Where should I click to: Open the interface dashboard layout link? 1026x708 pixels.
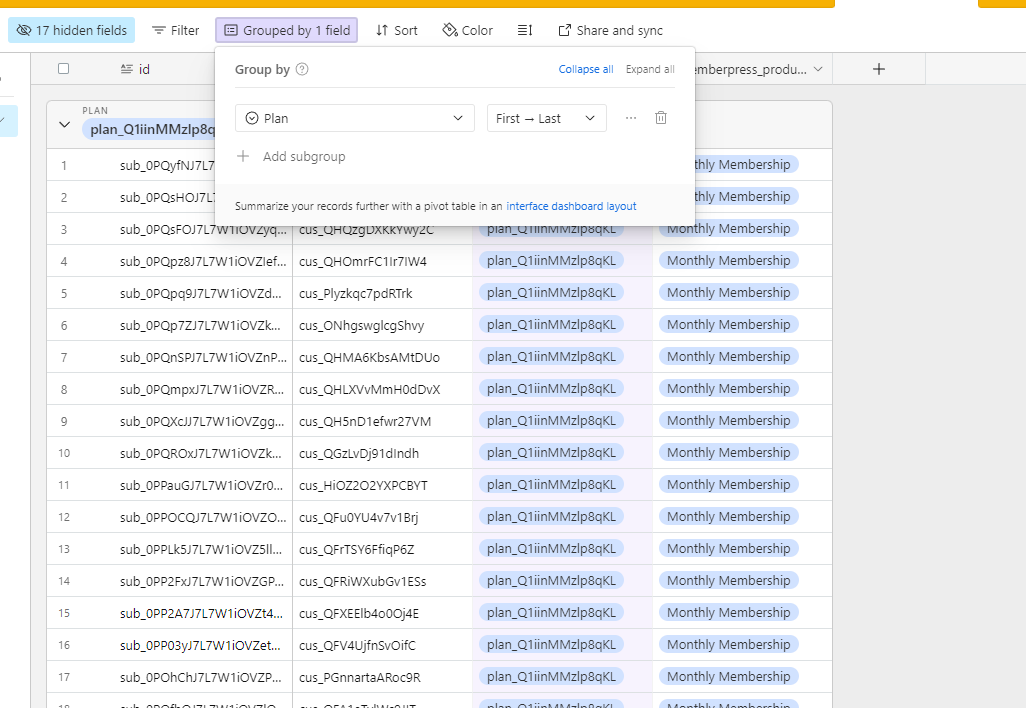(x=571, y=206)
